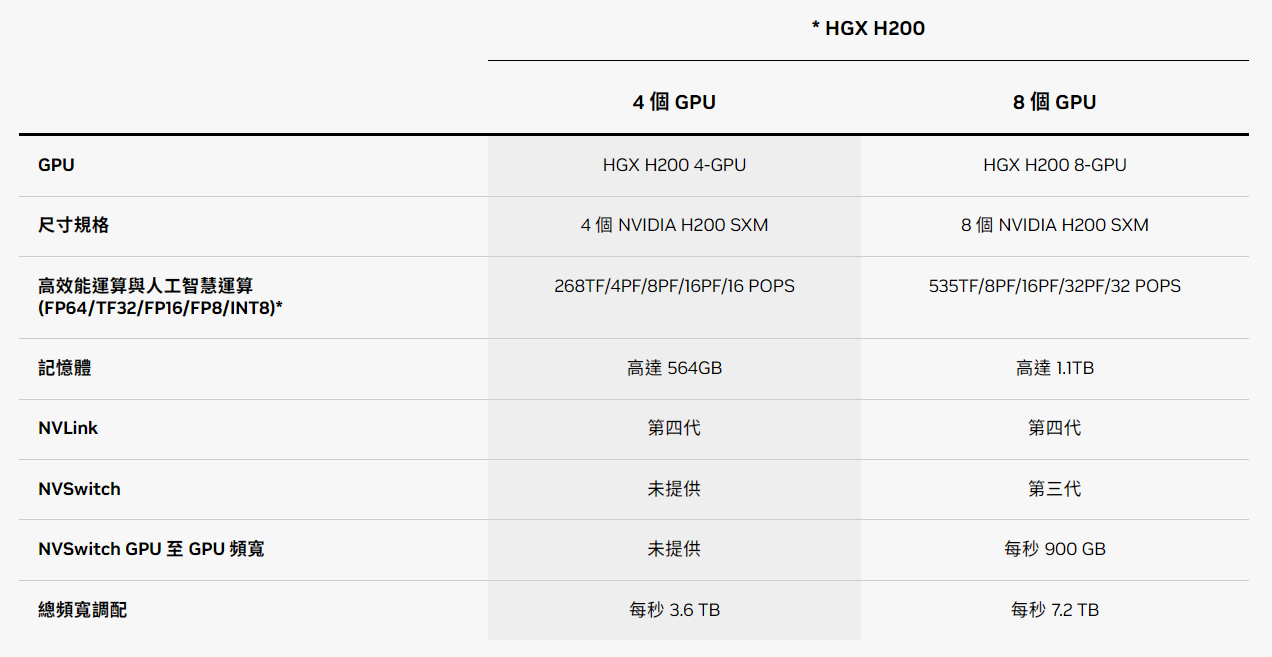
Task: Select the NVLink row label
Action: (x=68, y=428)
